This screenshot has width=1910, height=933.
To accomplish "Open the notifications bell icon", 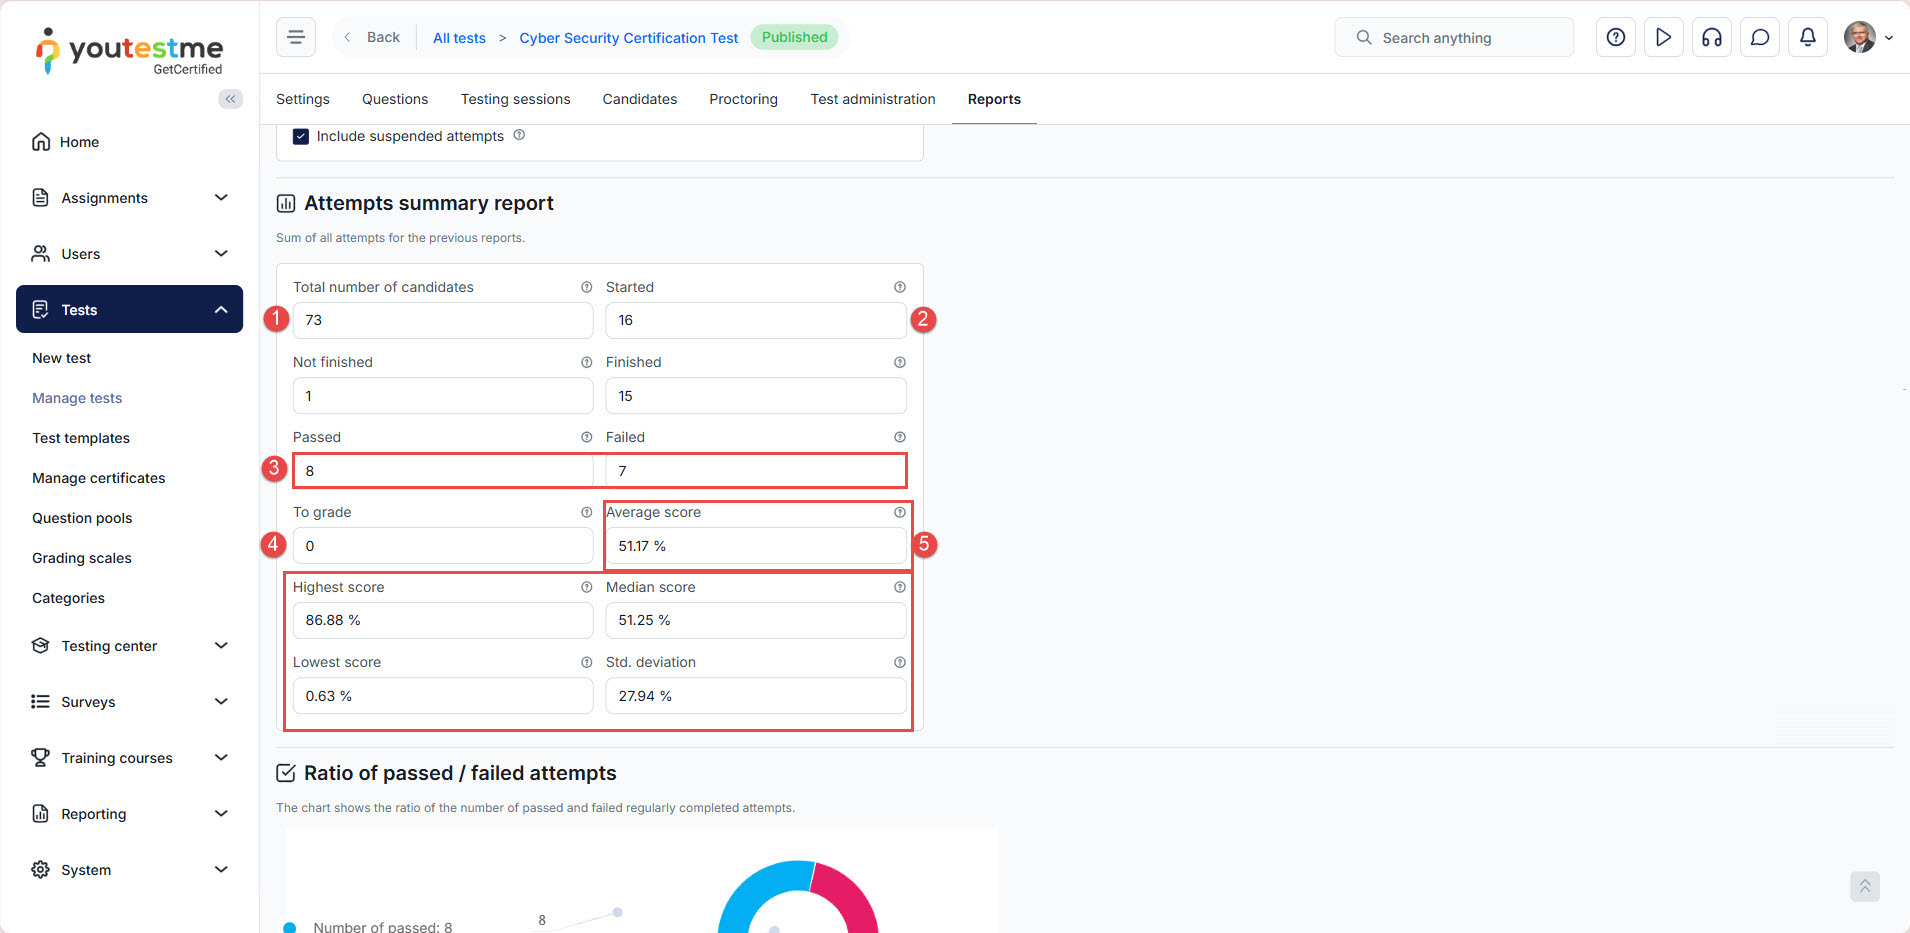I will coord(1807,37).
